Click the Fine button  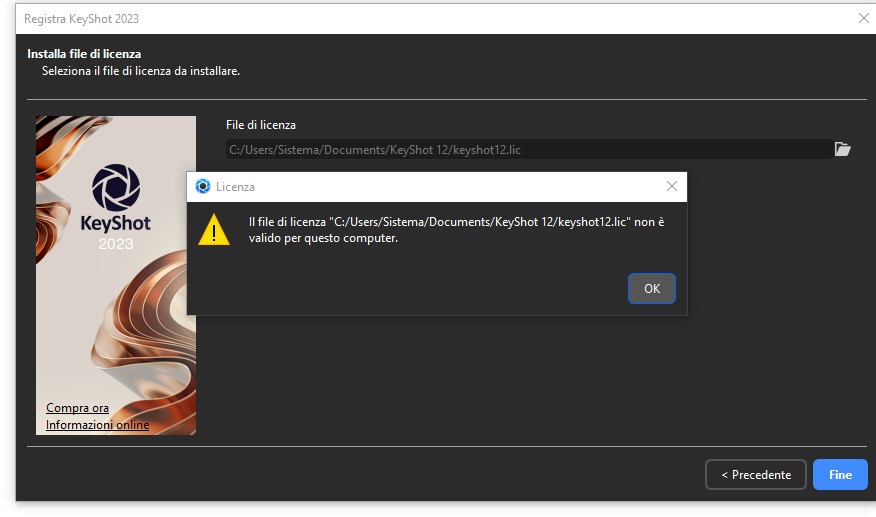(x=840, y=475)
